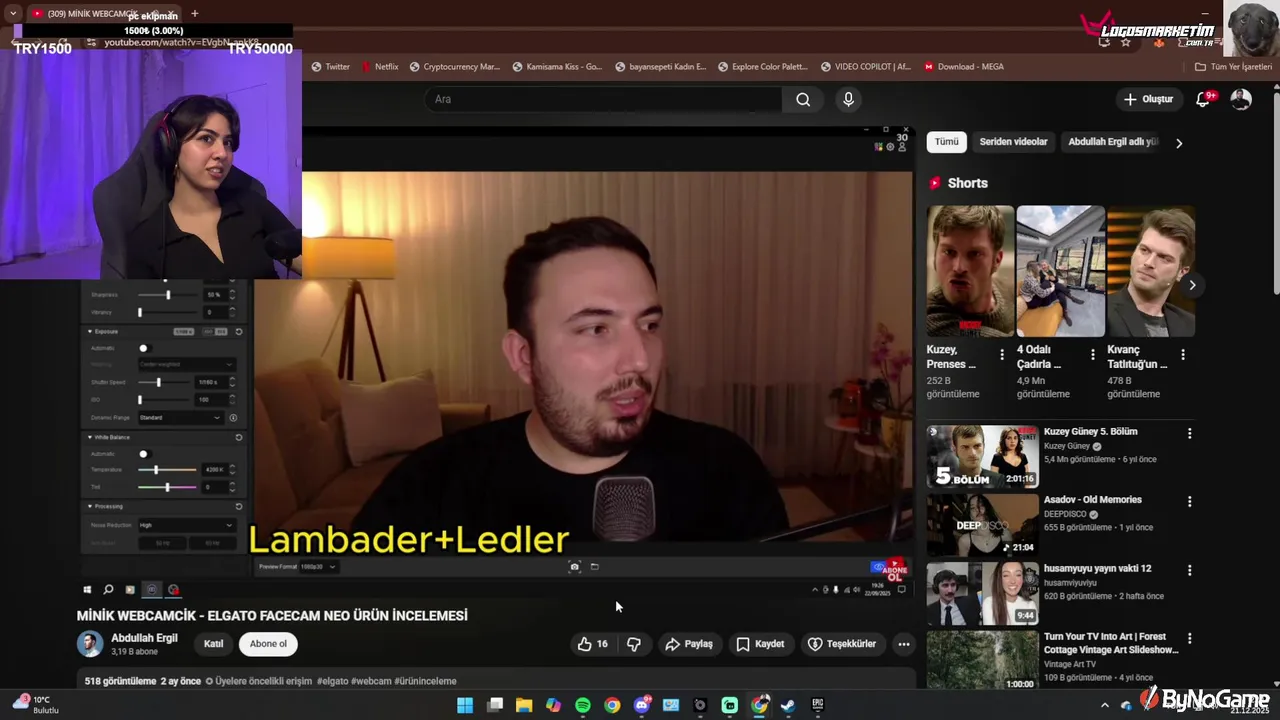
Task: Open Steam from taskbar
Action: (788, 705)
